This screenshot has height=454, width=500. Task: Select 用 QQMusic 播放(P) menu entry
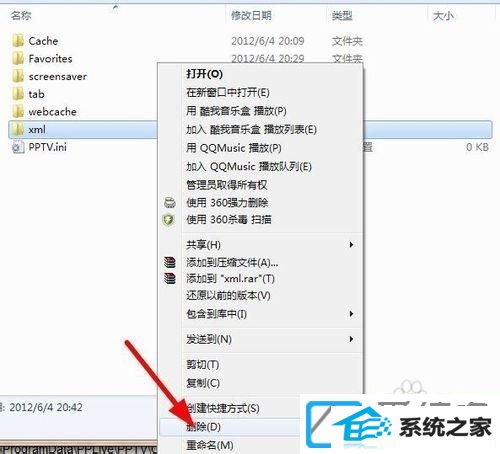click(x=234, y=148)
